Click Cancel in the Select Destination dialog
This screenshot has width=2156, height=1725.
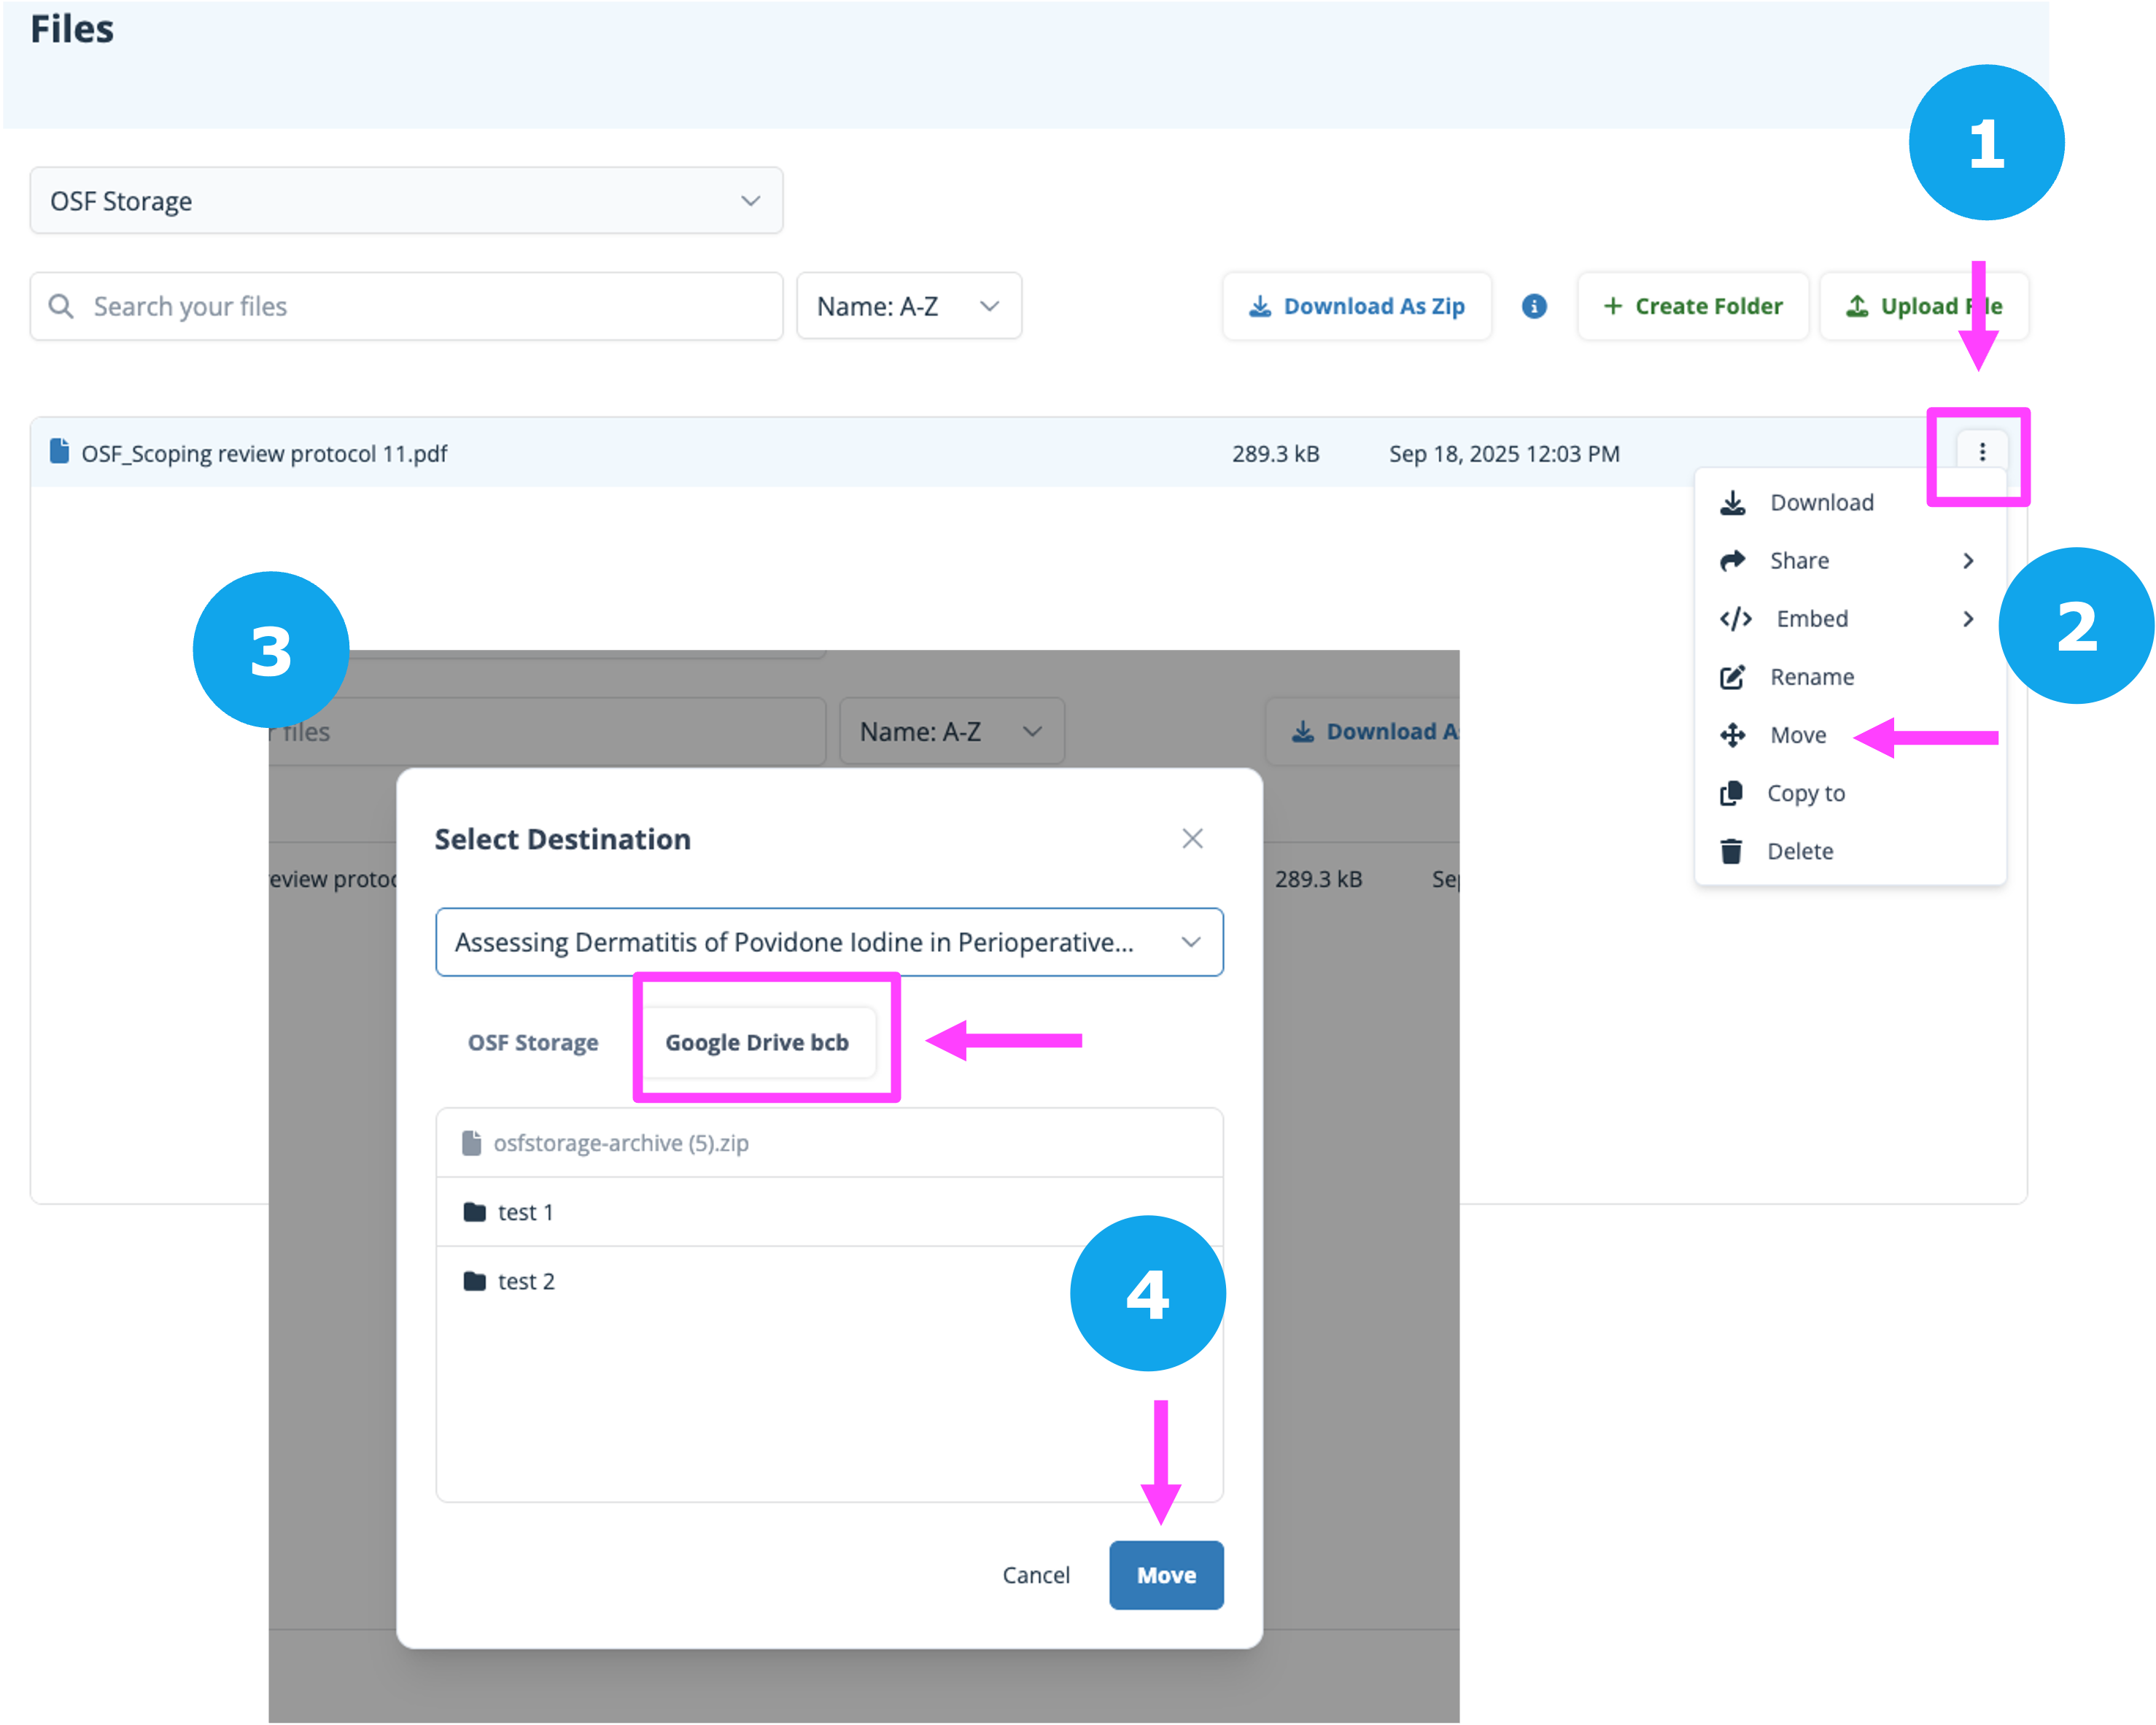[x=1035, y=1575]
